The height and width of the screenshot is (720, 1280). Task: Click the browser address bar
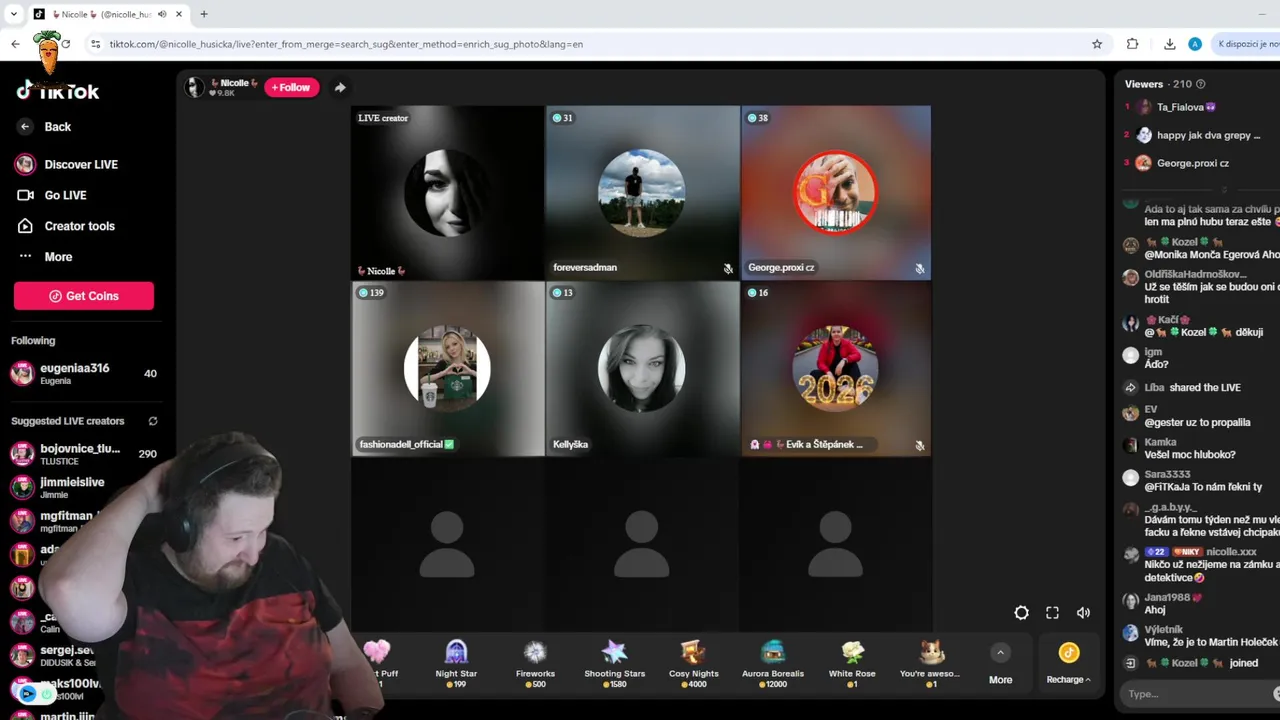590,44
